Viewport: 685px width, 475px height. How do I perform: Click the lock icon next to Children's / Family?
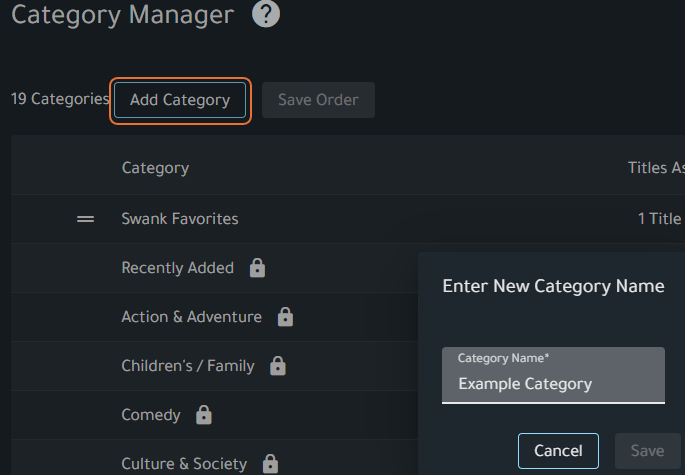click(x=278, y=366)
